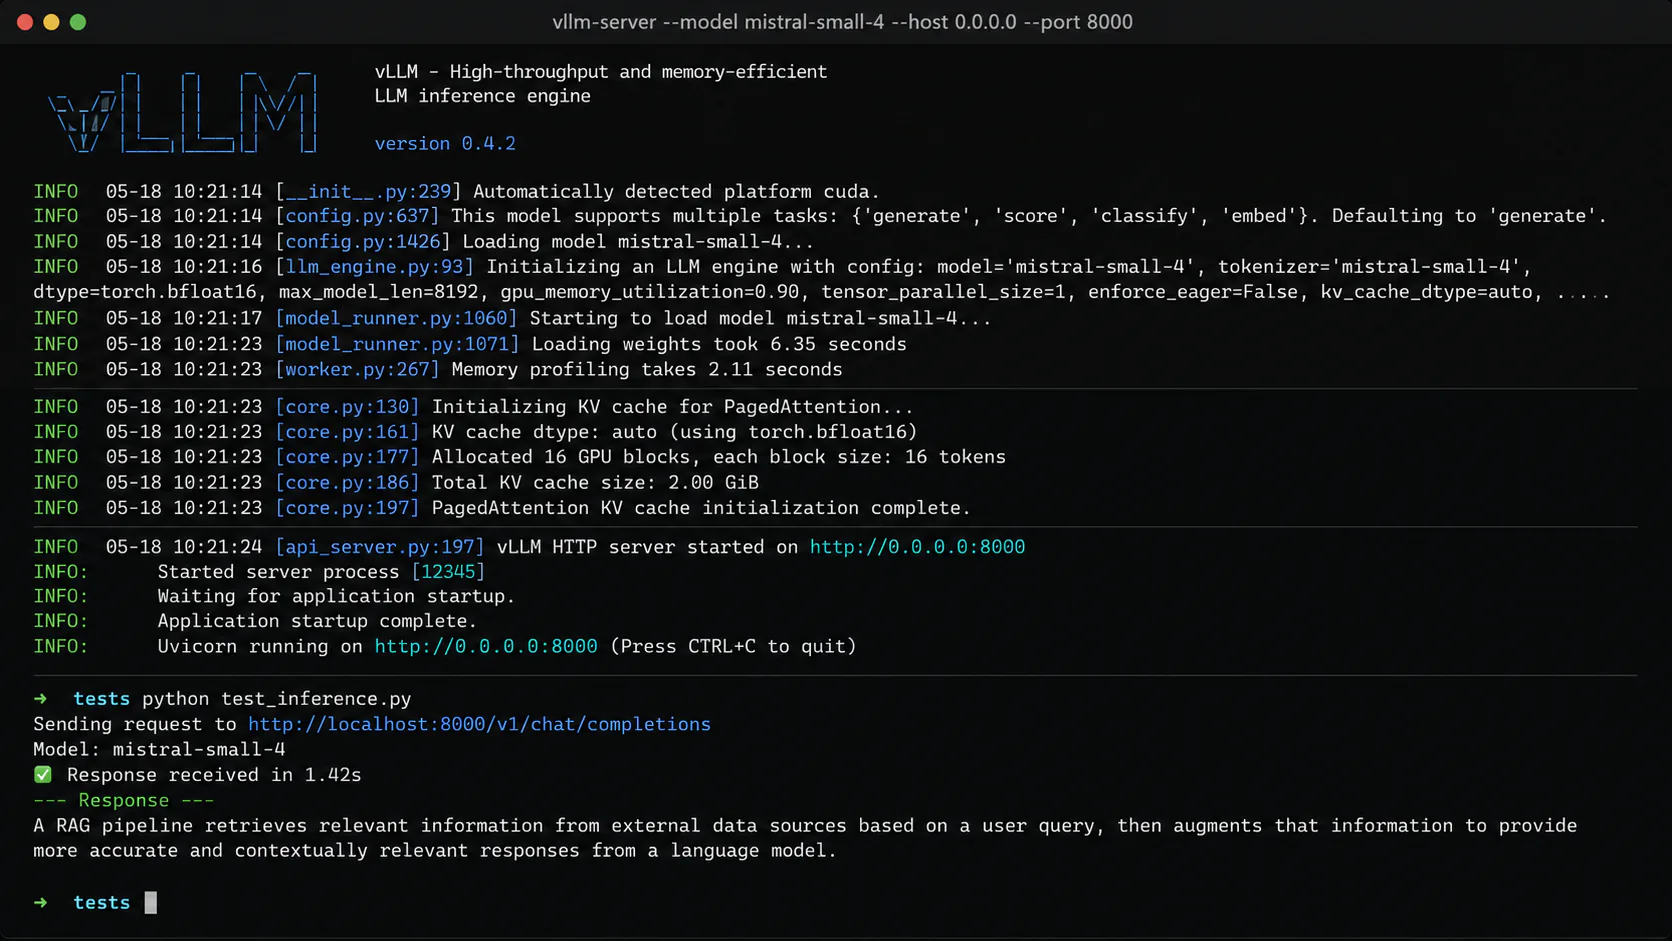Screen dimensions: 1672x941
Task: Click 'Application startup complete.' line
Action: coord(317,621)
